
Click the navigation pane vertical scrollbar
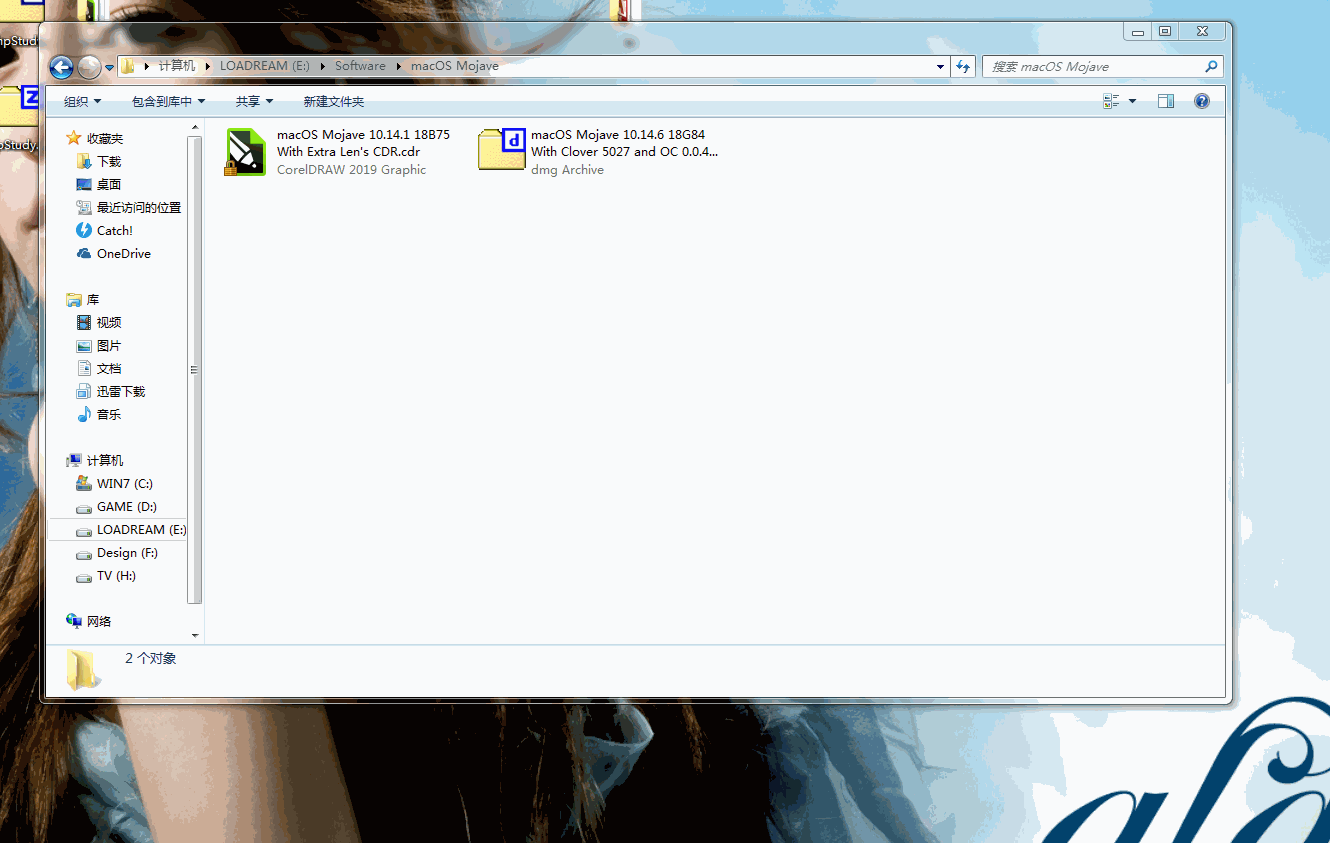[194, 370]
